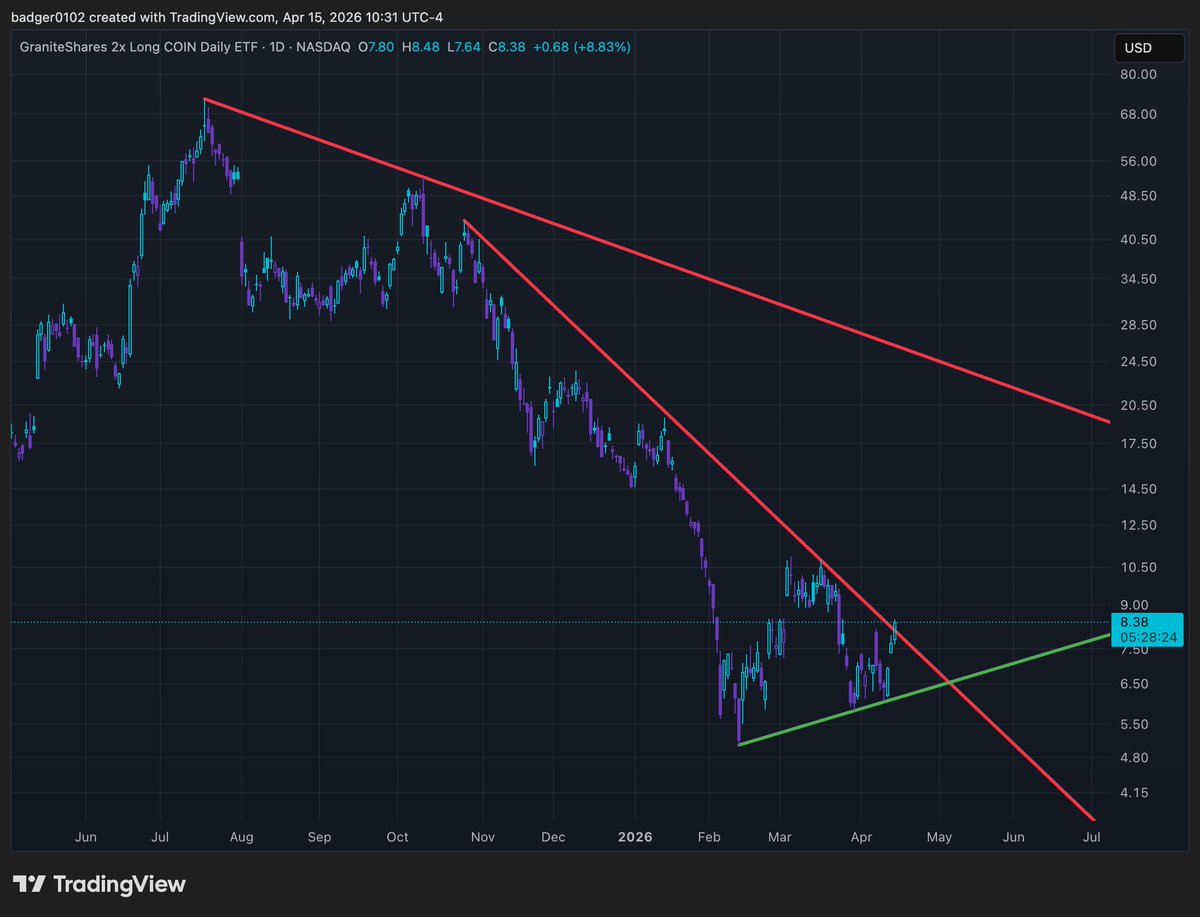Click the 80.00 price axis label
The image size is (1200, 917).
(x=1138, y=74)
